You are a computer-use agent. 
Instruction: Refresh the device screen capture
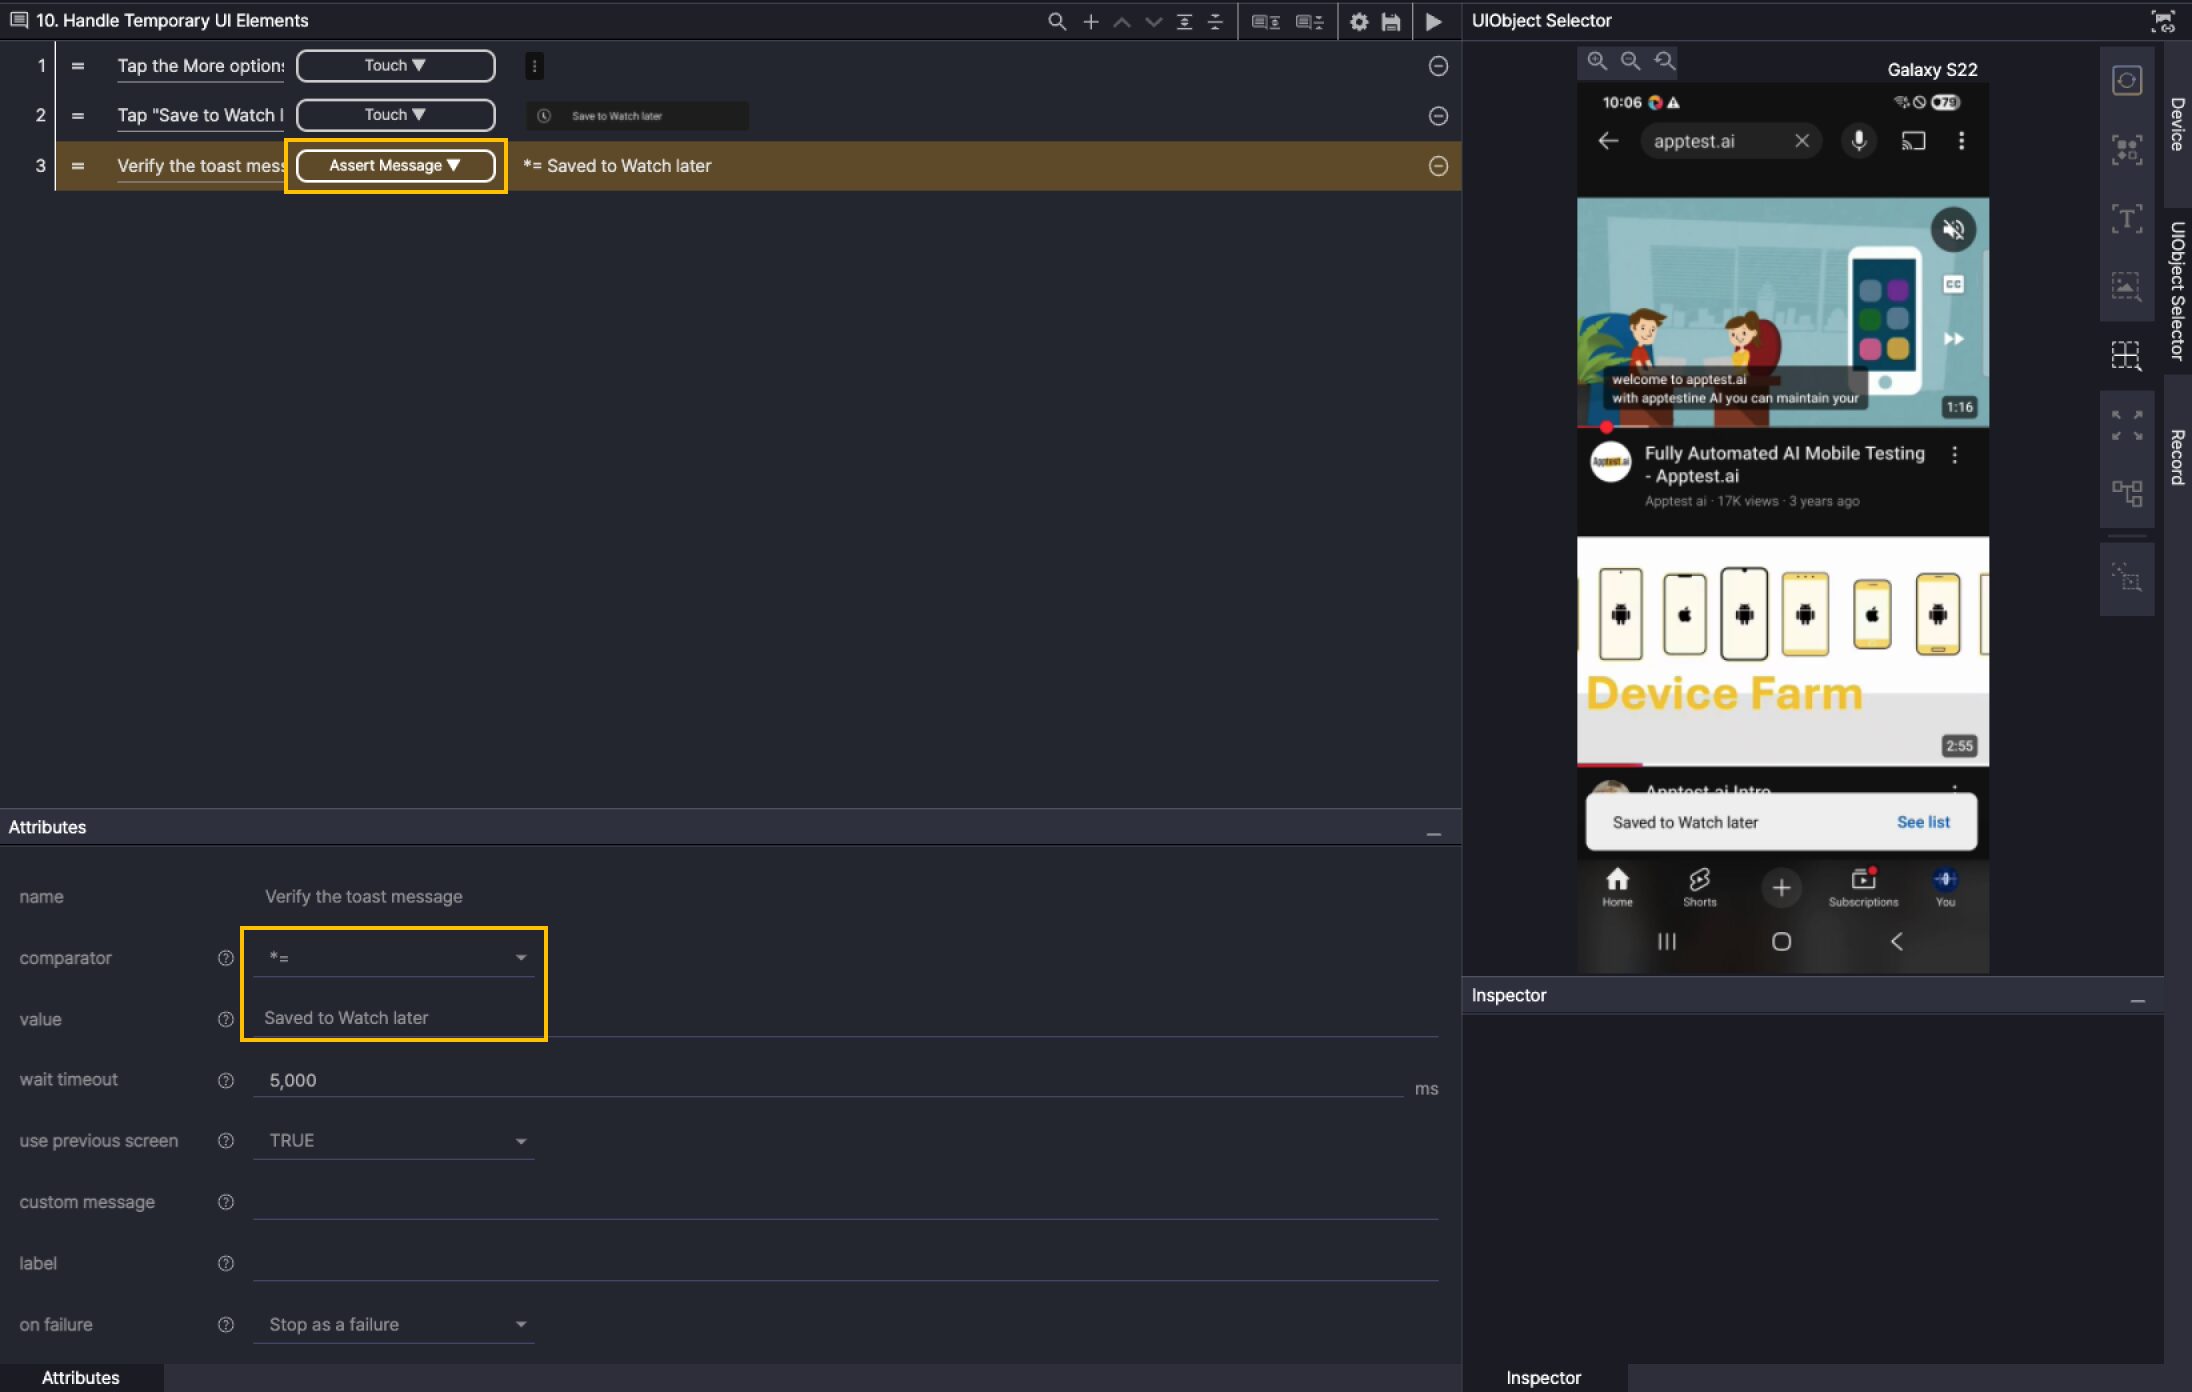tap(2126, 80)
